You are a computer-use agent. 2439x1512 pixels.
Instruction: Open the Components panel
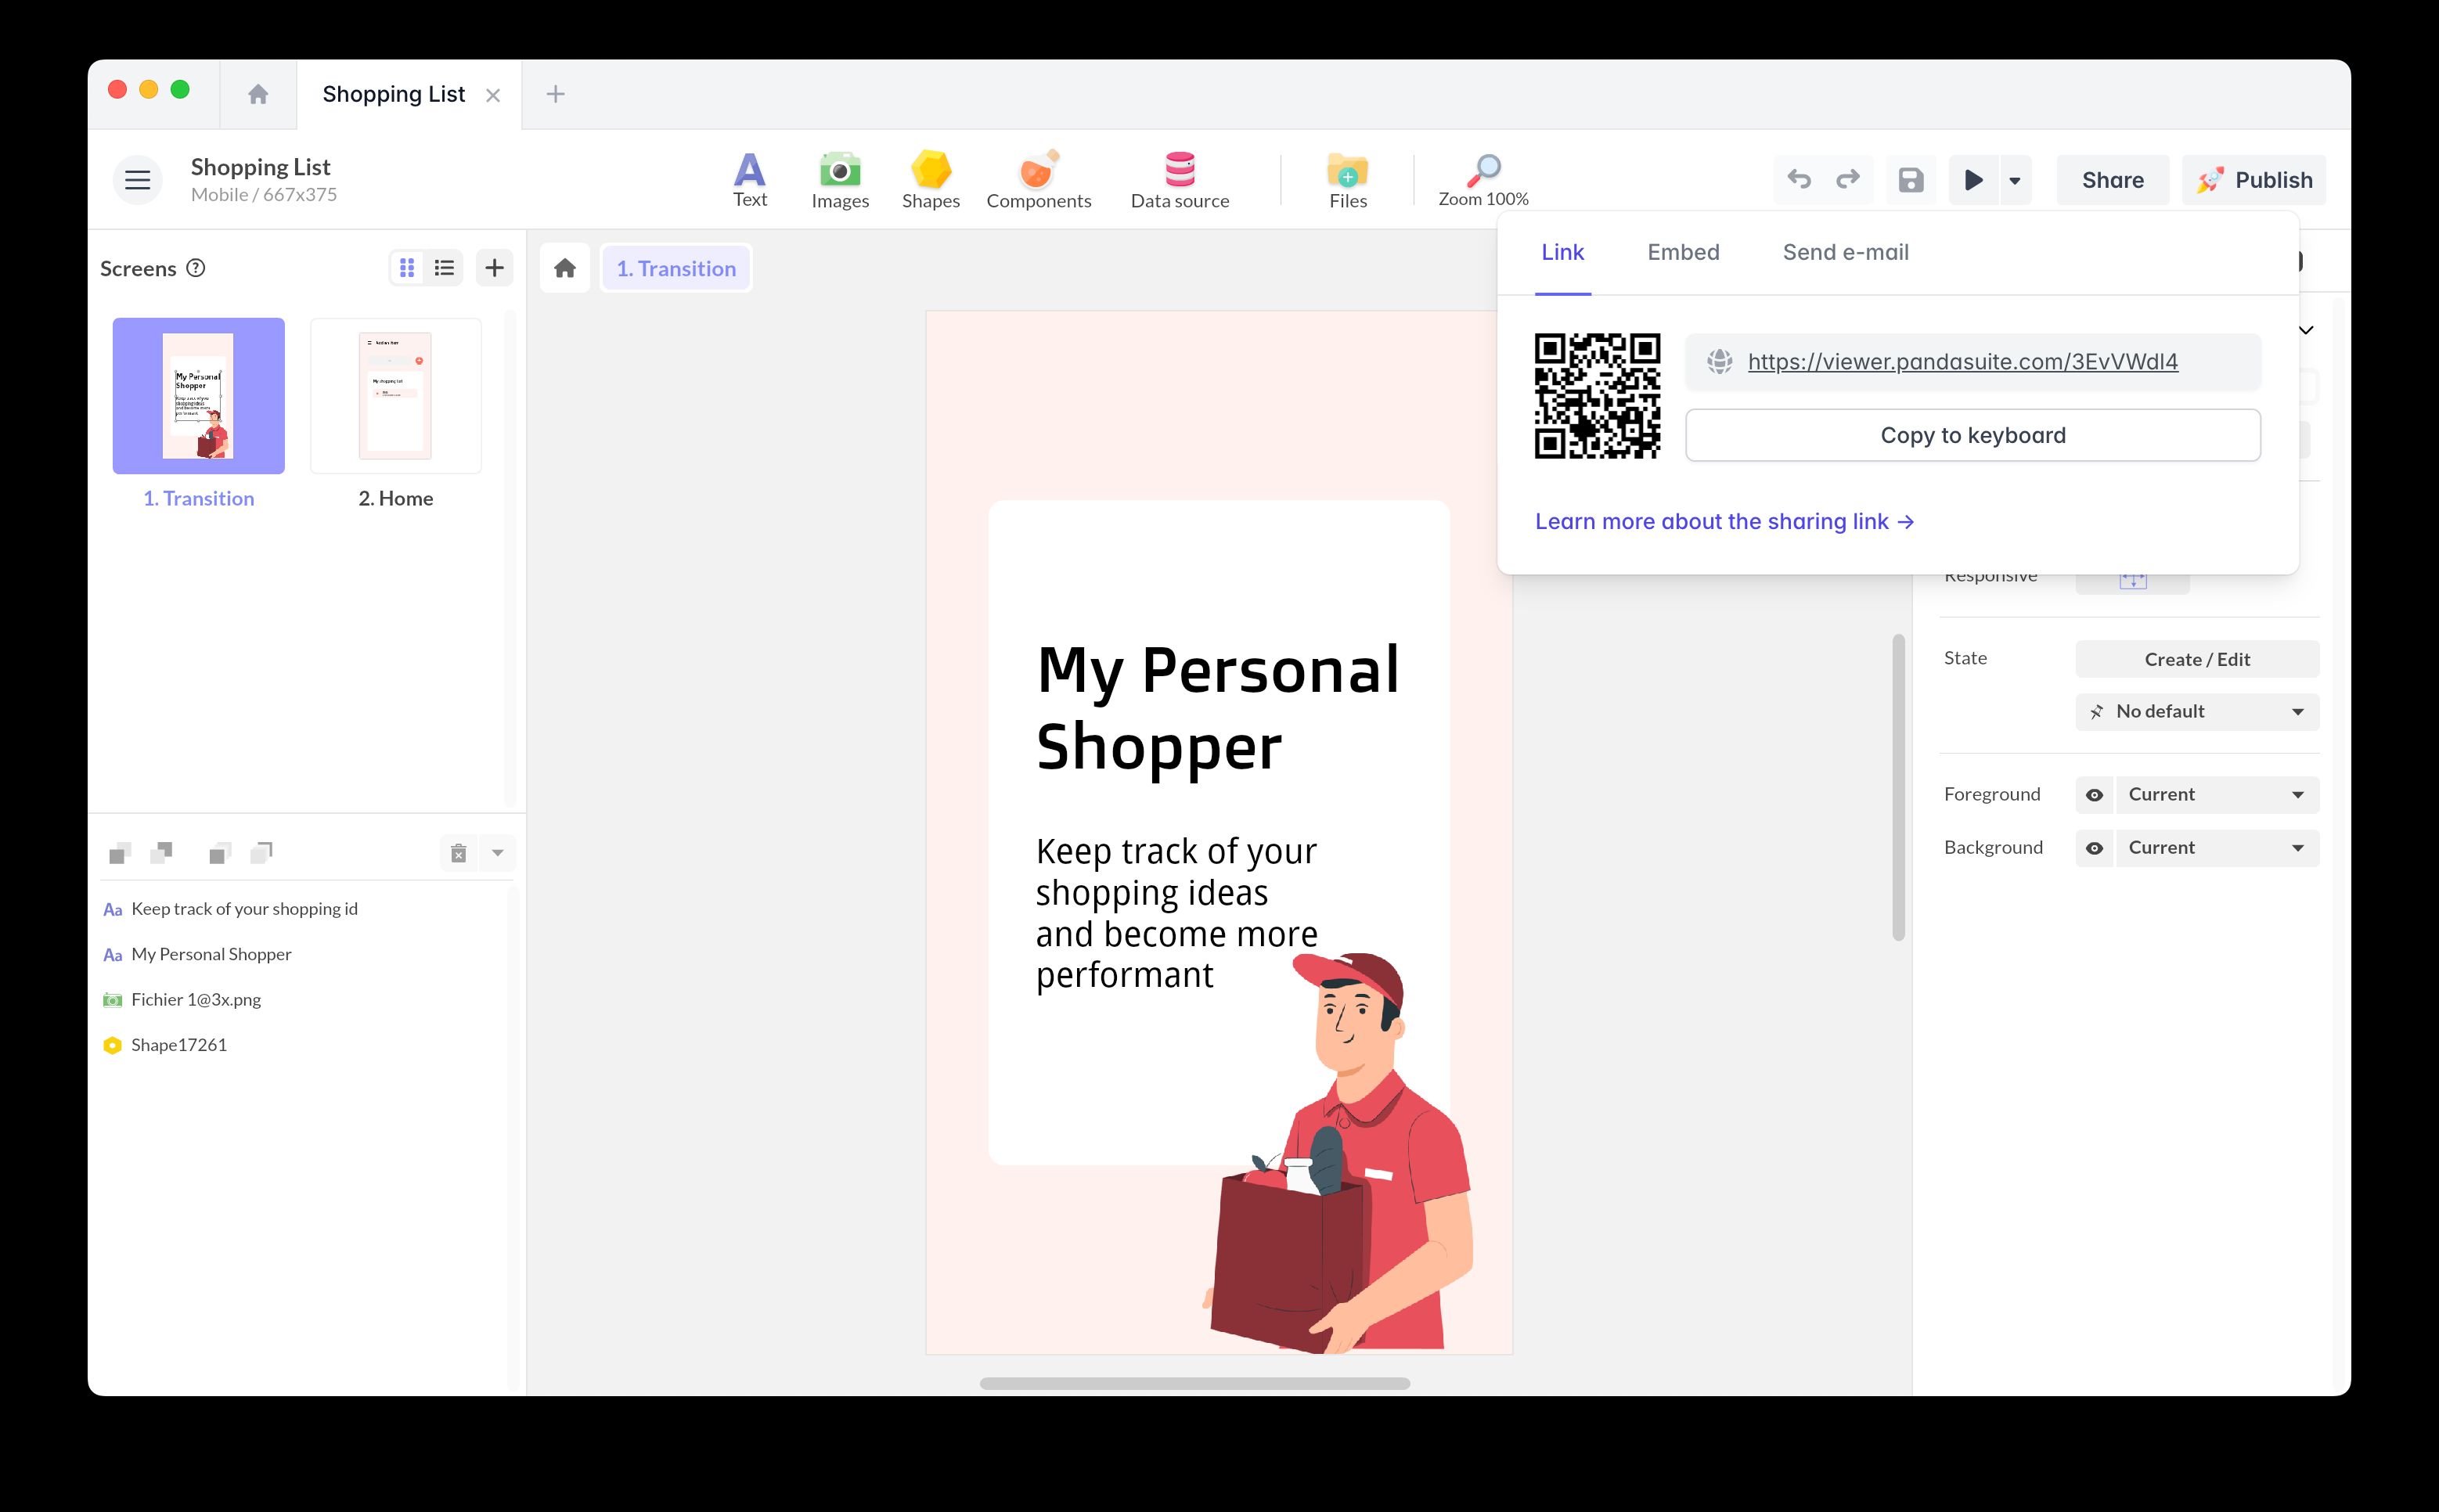click(x=1038, y=180)
